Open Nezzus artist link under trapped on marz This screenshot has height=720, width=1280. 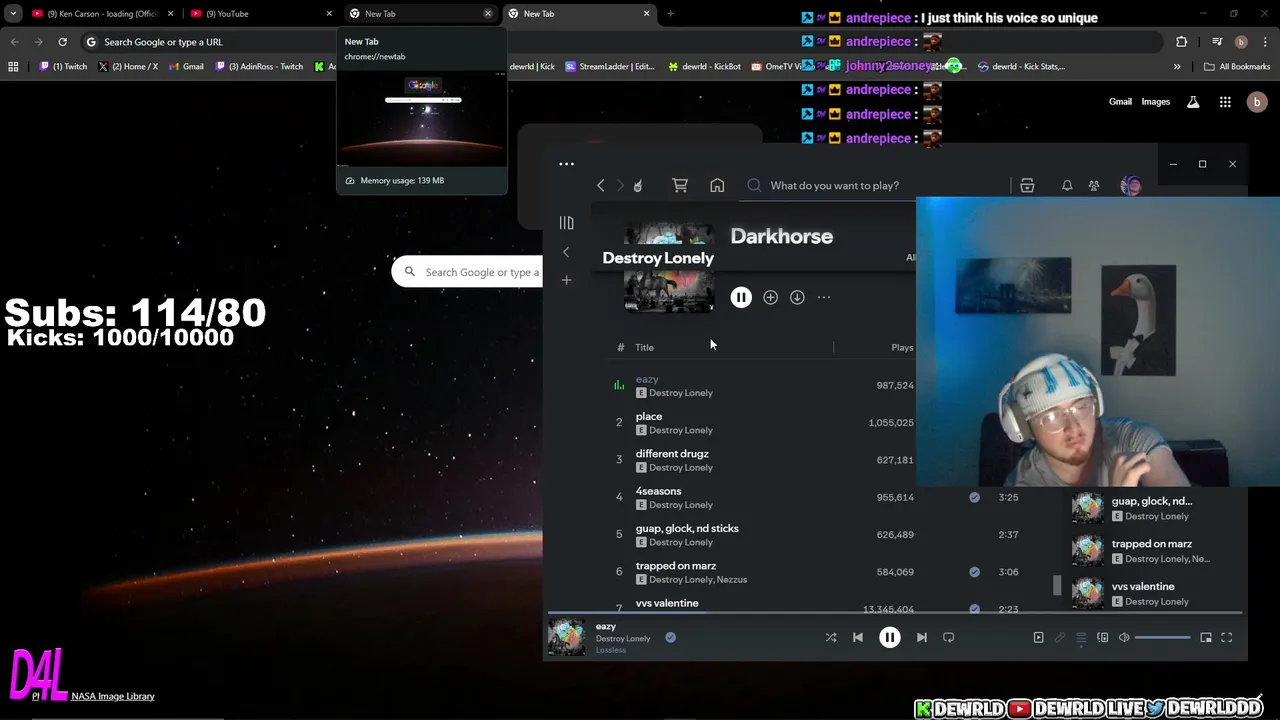click(732, 580)
